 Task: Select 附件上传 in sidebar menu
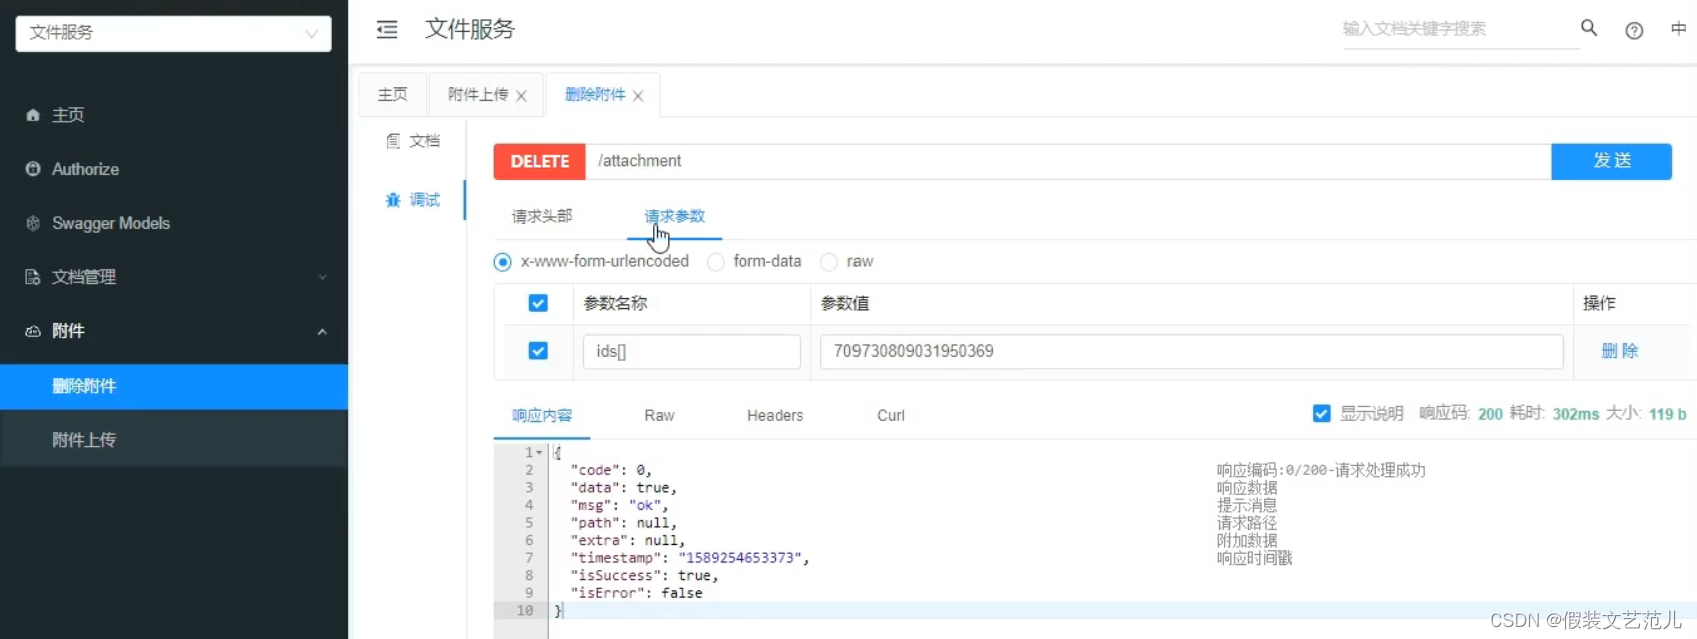pyautogui.click(x=174, y=440)
